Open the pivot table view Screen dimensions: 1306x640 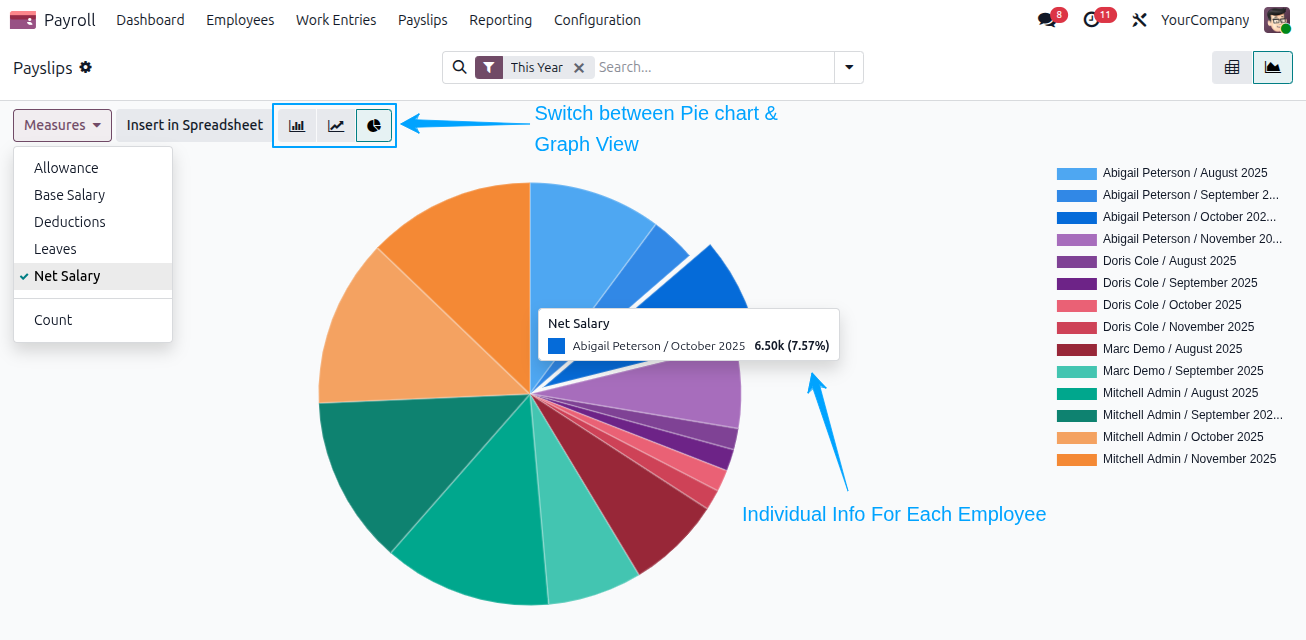point(1232,67)
